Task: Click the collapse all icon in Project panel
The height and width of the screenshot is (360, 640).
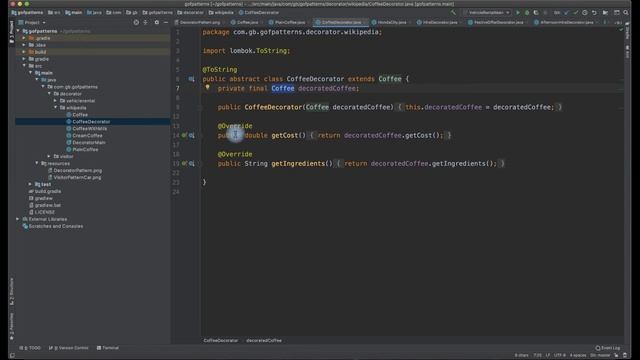Action: 145,22
